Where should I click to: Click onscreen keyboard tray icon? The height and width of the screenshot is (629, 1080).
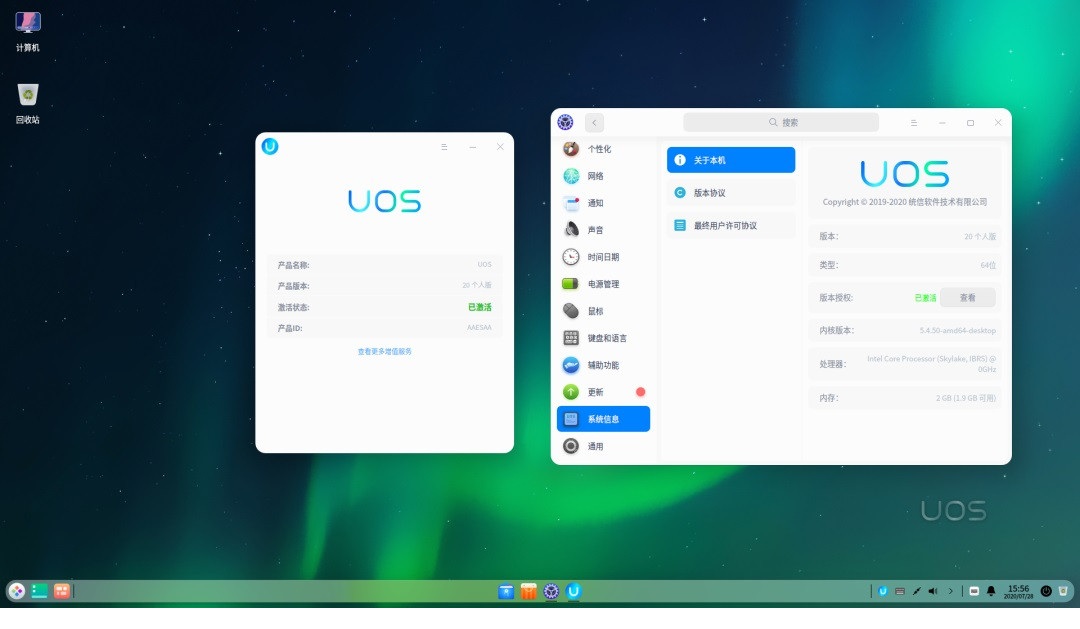click(x=900, y=591)
